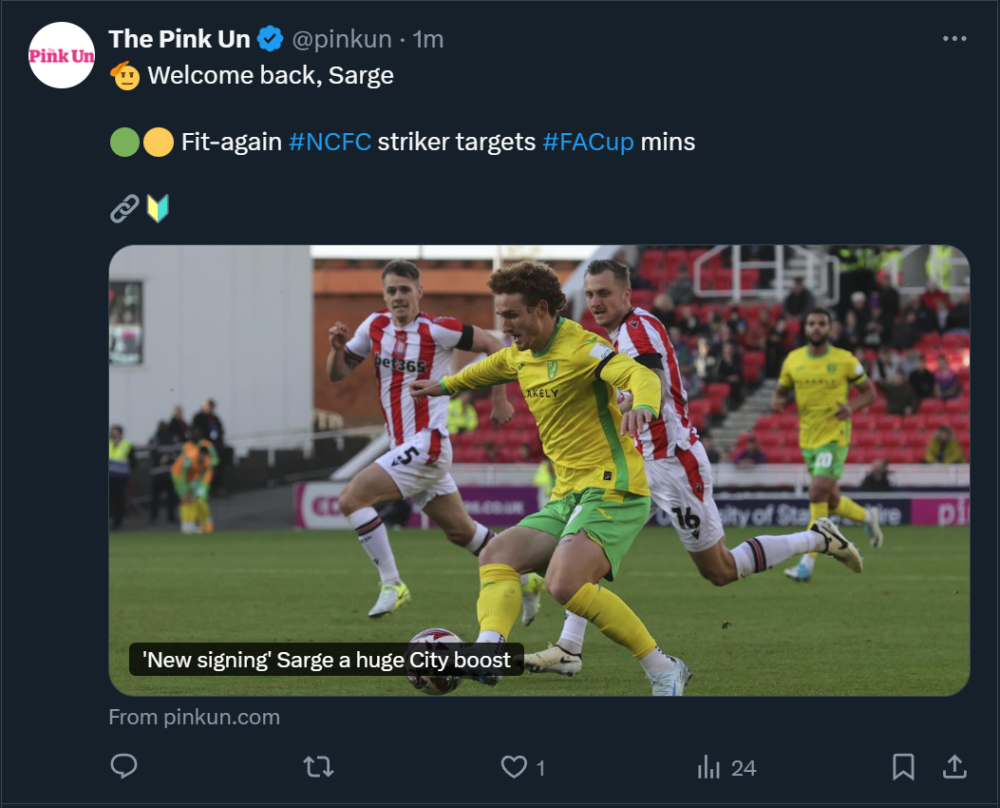Follow the 'From pinkun.com' source link
The height and width of the screenshot is (808, 1000).
pyautogui.click(x=194, y=717)
